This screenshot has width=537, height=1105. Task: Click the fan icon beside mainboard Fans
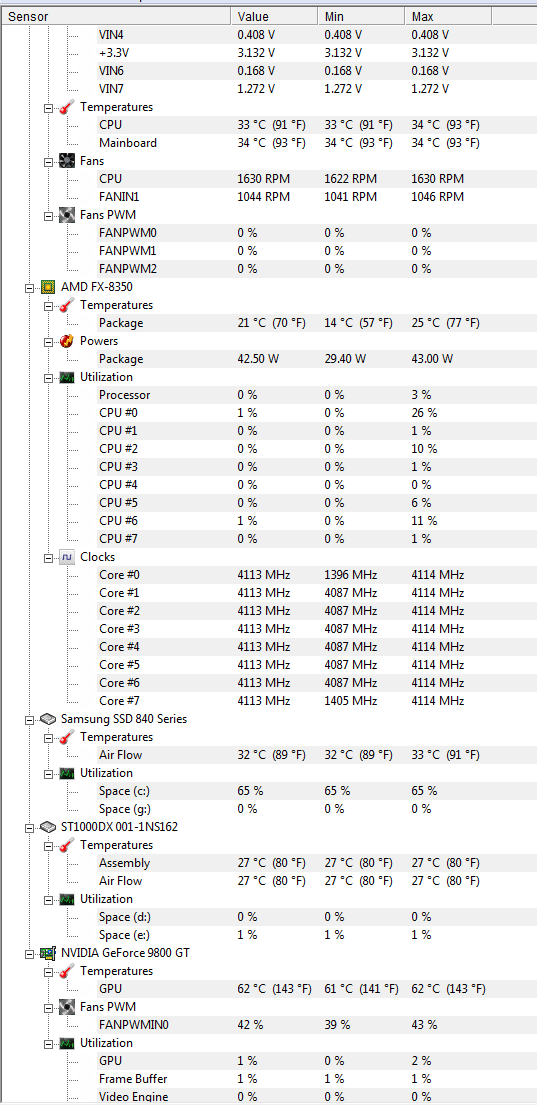click(68, 161)
